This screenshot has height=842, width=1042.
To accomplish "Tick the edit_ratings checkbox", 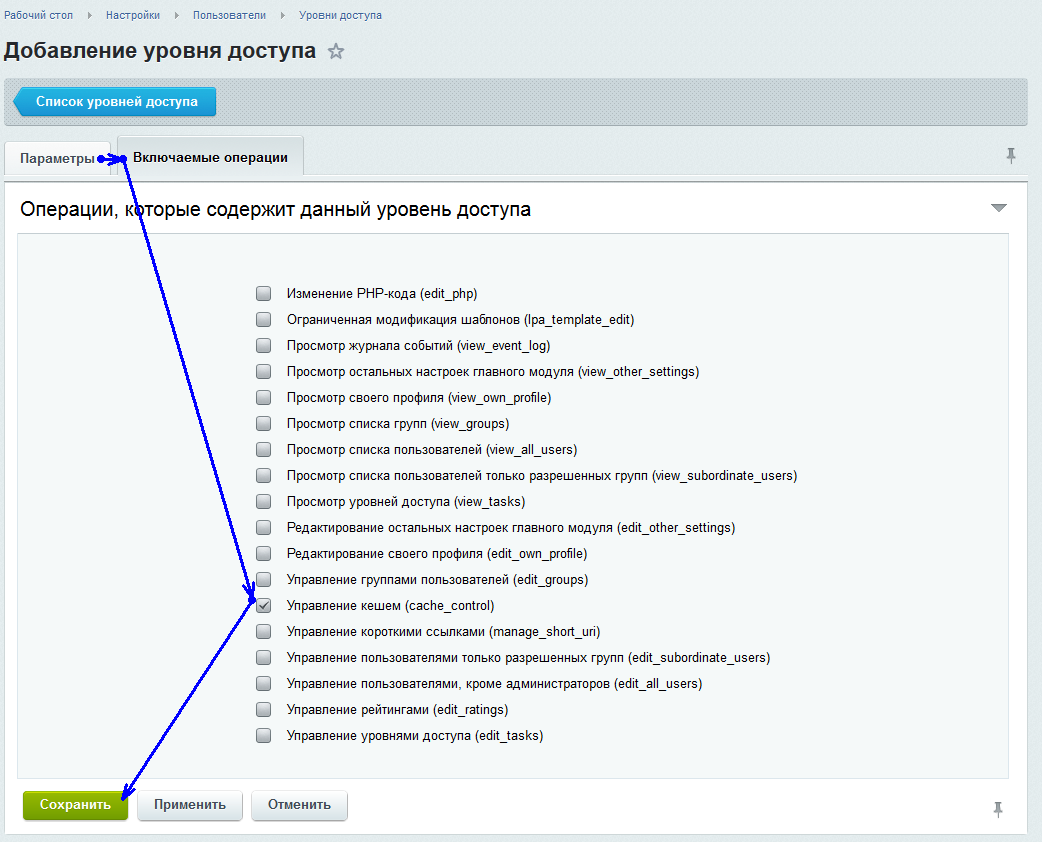I will 264,709.
